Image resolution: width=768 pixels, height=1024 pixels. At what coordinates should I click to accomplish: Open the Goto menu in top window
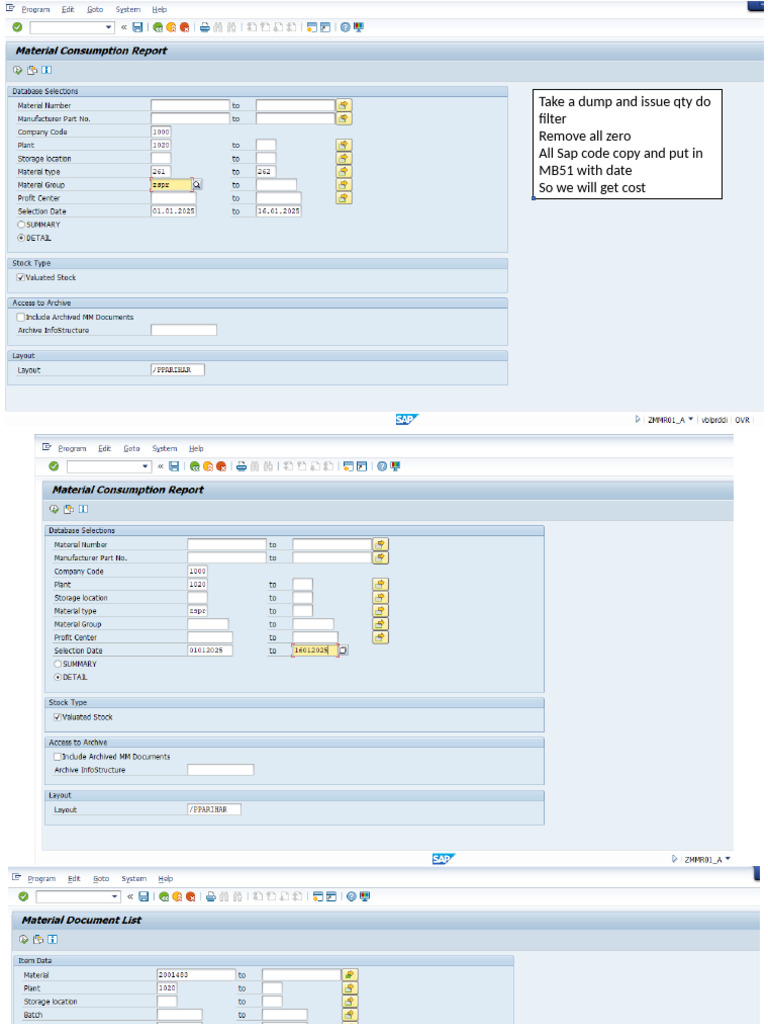coord(95,10)
